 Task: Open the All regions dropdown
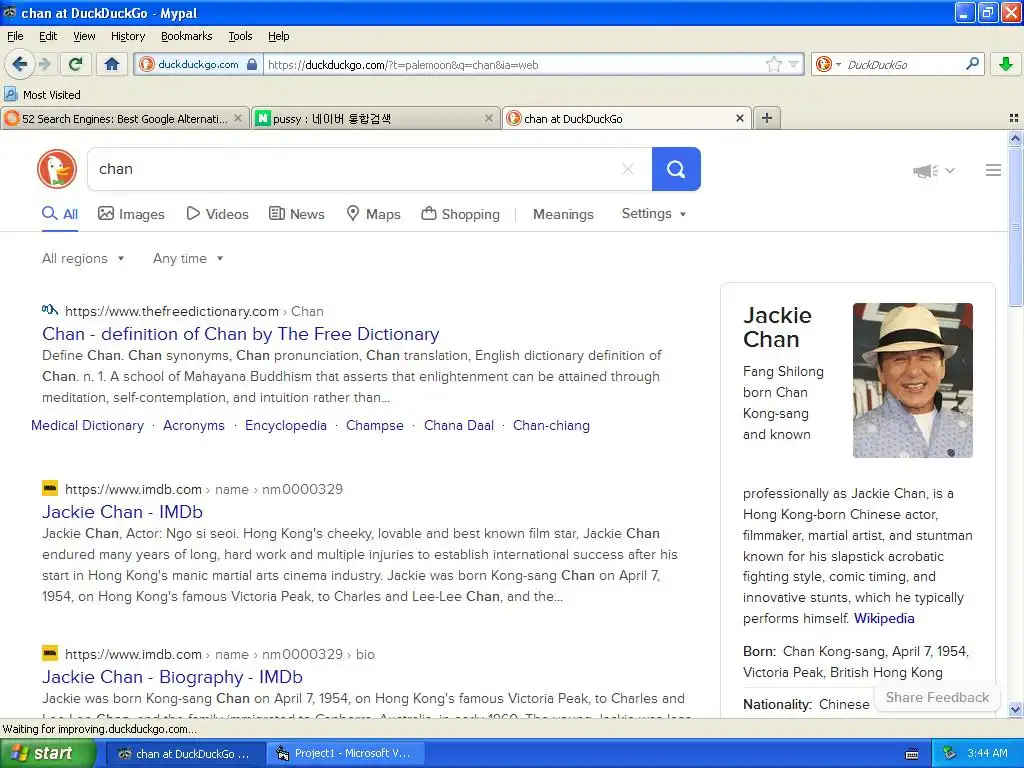coord(83,259)
